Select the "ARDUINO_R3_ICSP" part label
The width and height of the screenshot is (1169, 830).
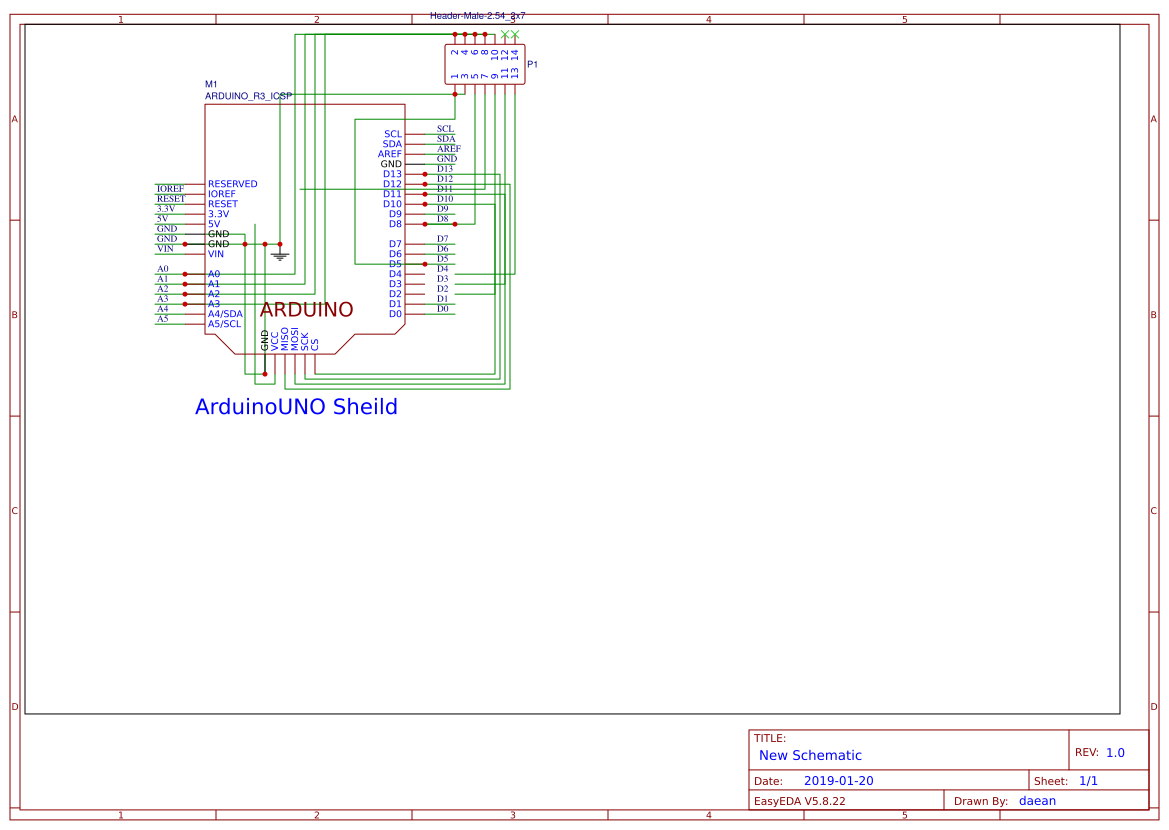[x=248, y=96]
